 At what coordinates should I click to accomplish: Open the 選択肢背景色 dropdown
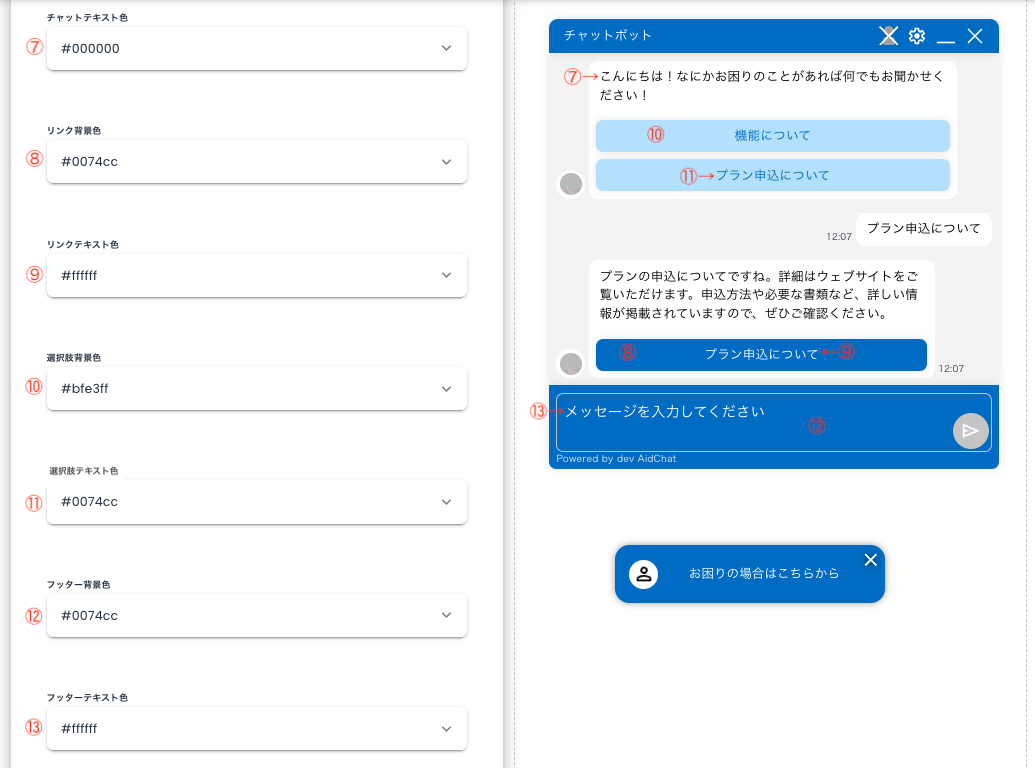click(256, 388)
